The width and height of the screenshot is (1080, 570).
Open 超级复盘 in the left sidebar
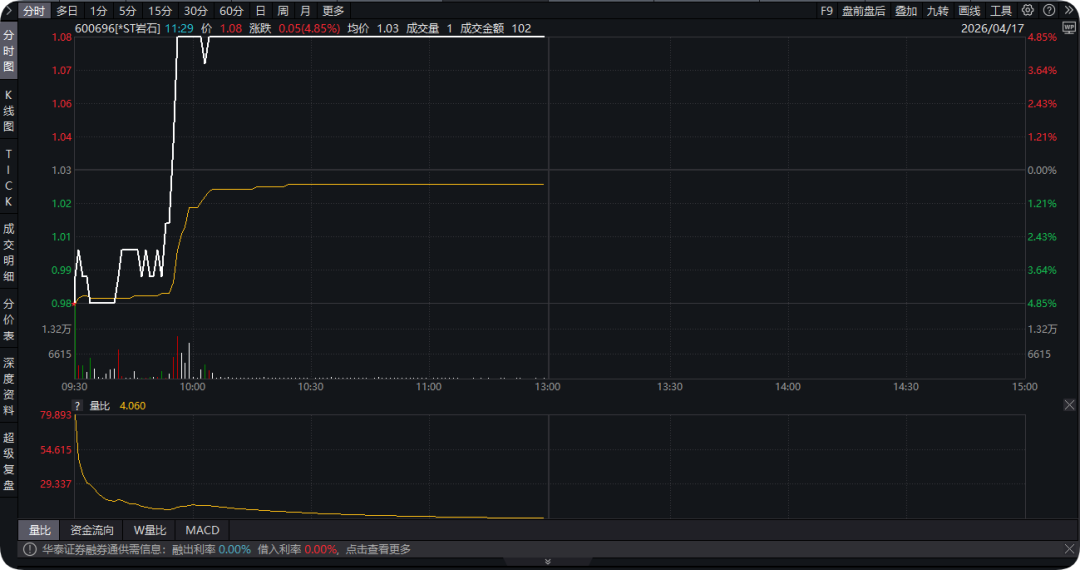pyautogui.click(x=8, y=461)
